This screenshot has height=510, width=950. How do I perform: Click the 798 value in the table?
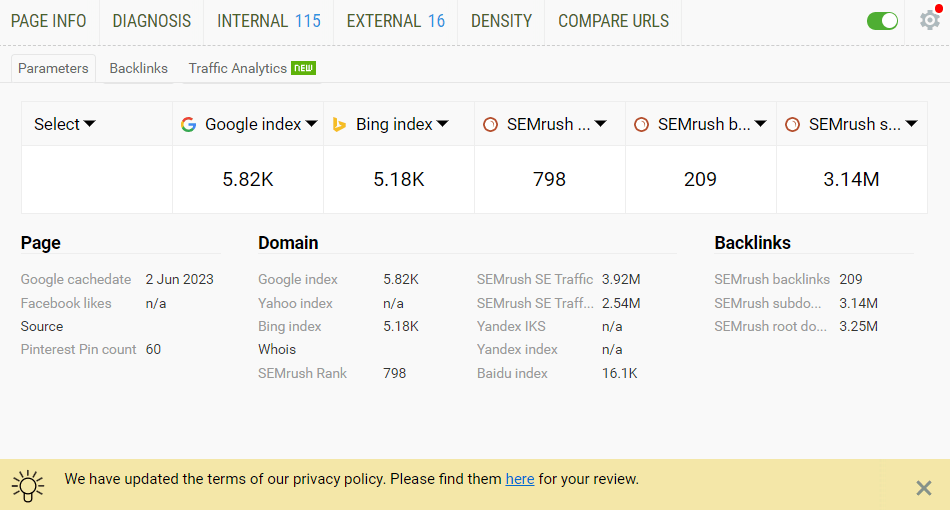pos(550,179)
